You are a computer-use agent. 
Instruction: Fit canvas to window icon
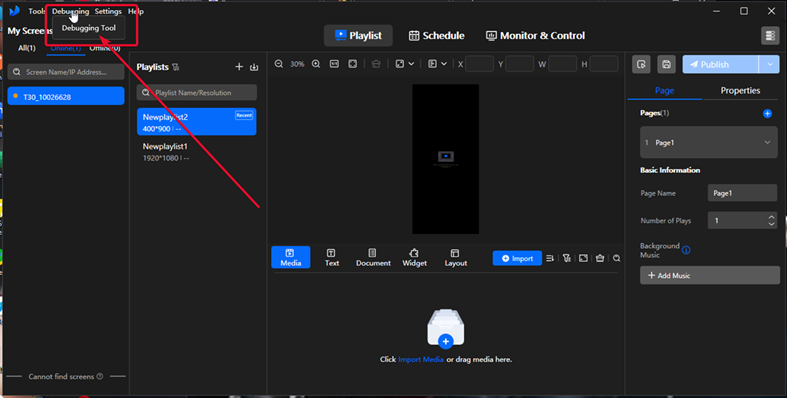click(353, 64)
